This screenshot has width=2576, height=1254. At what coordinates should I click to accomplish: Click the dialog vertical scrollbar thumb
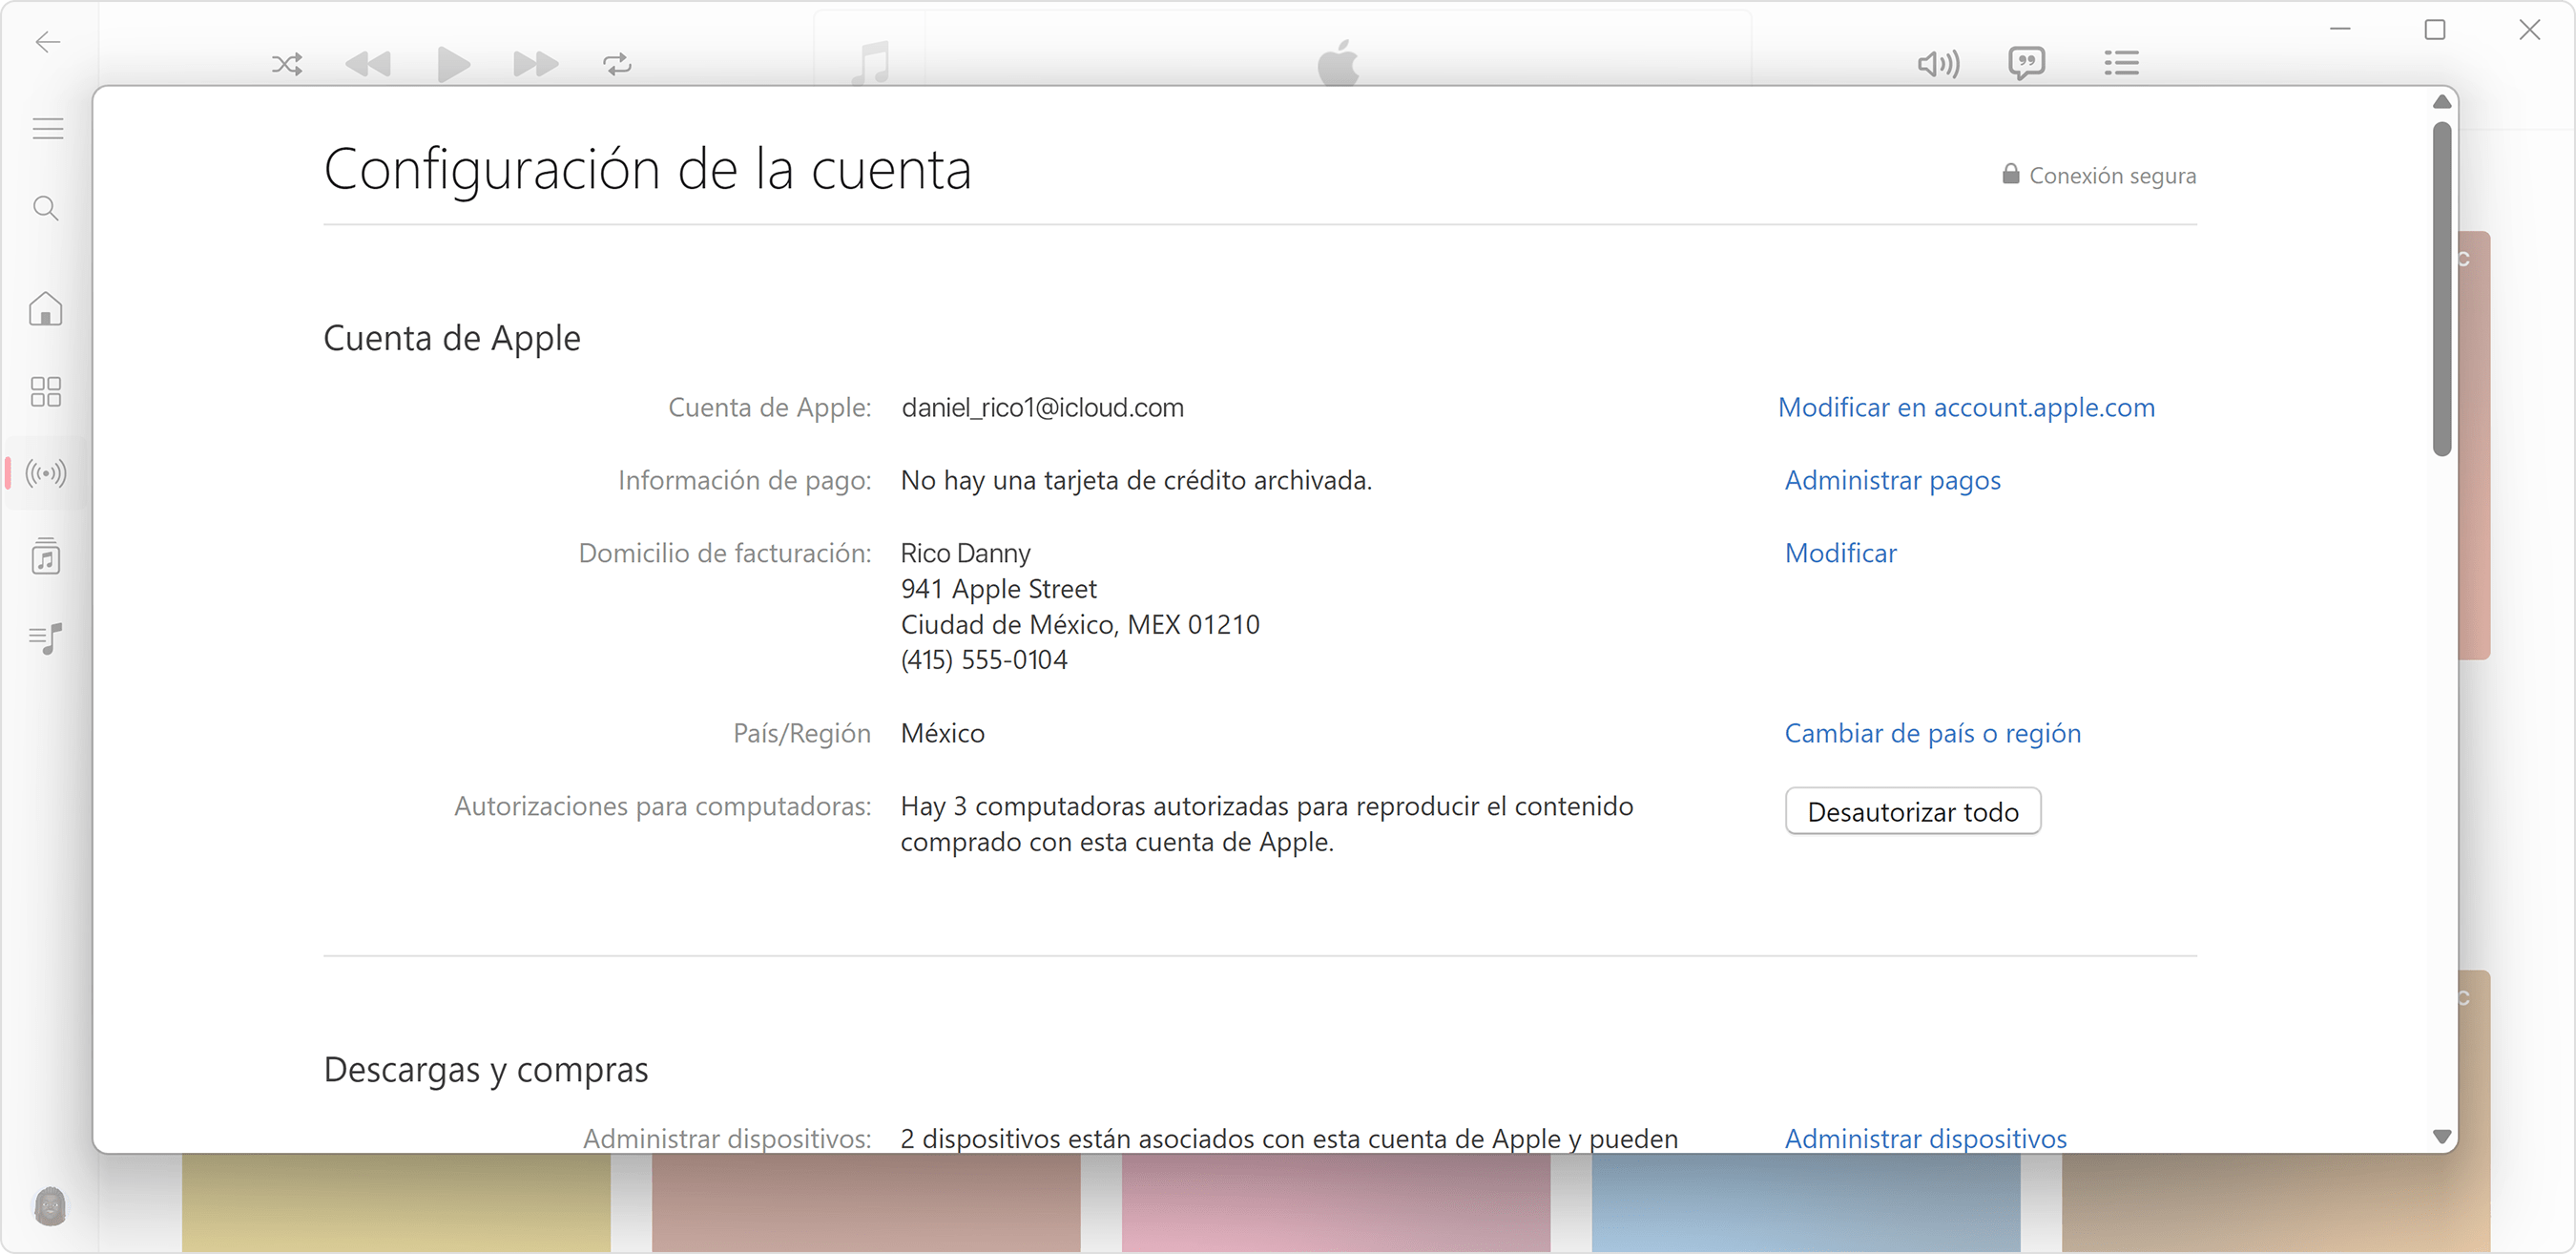pyautogui.click(x=2442, y=289)
